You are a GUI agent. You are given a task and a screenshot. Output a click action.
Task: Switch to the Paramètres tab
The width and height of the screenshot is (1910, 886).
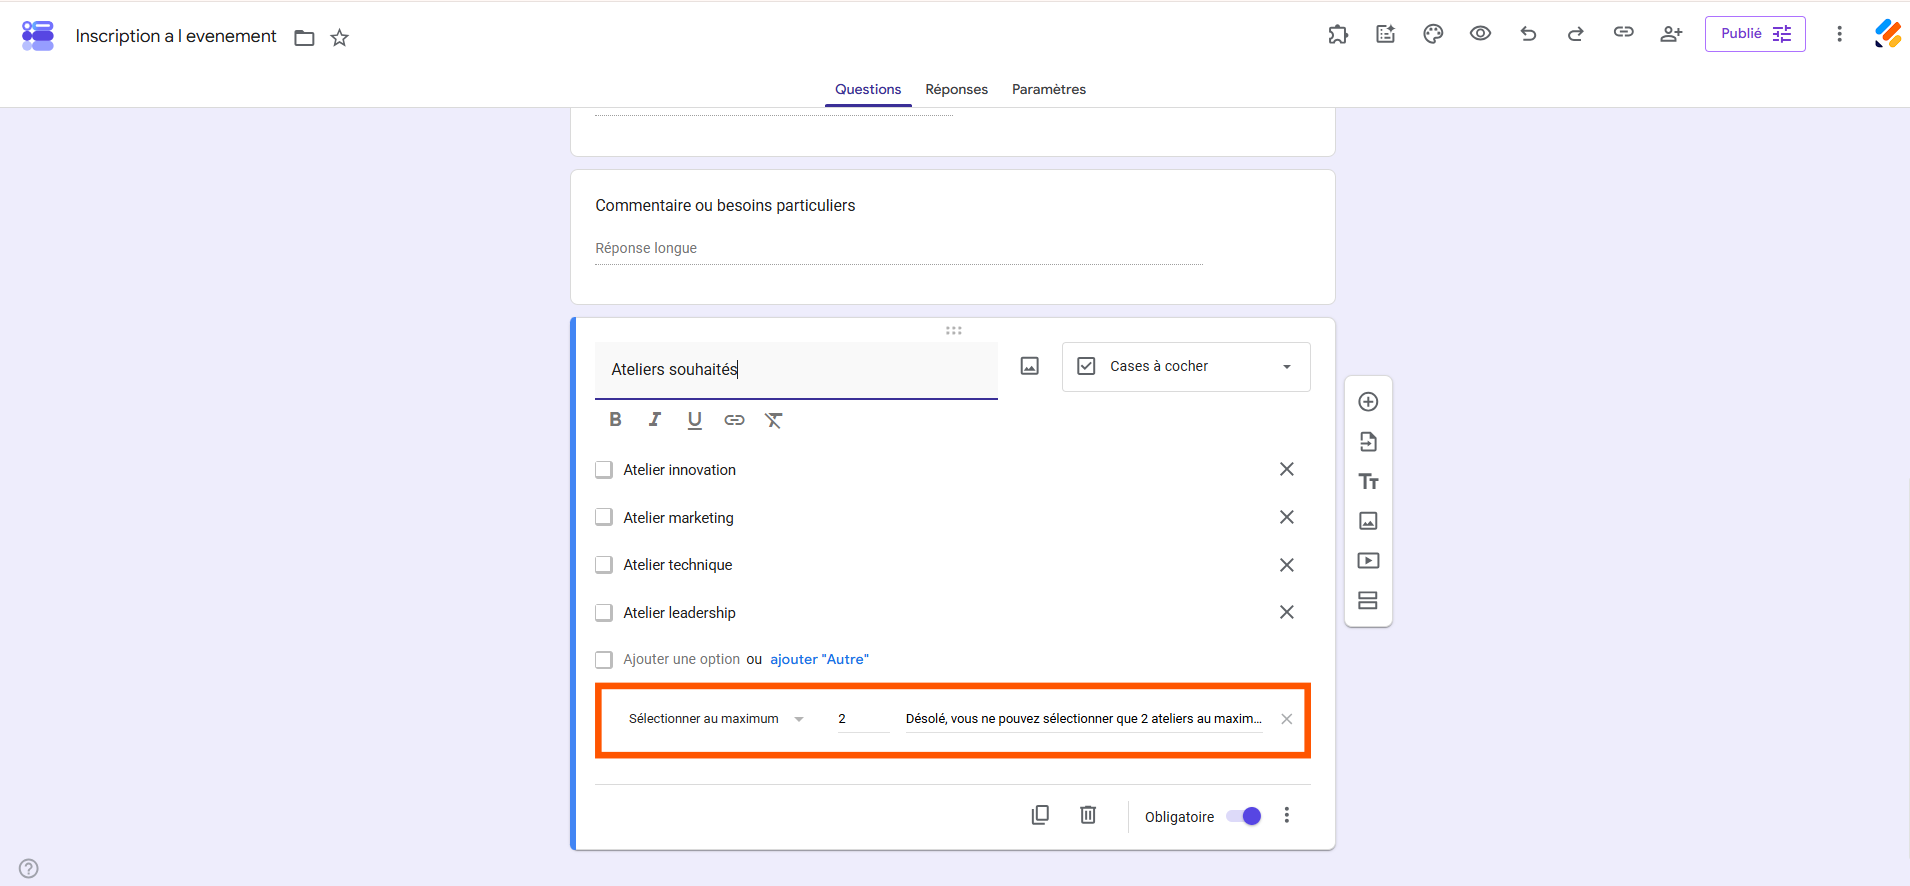pos(1049,89)
